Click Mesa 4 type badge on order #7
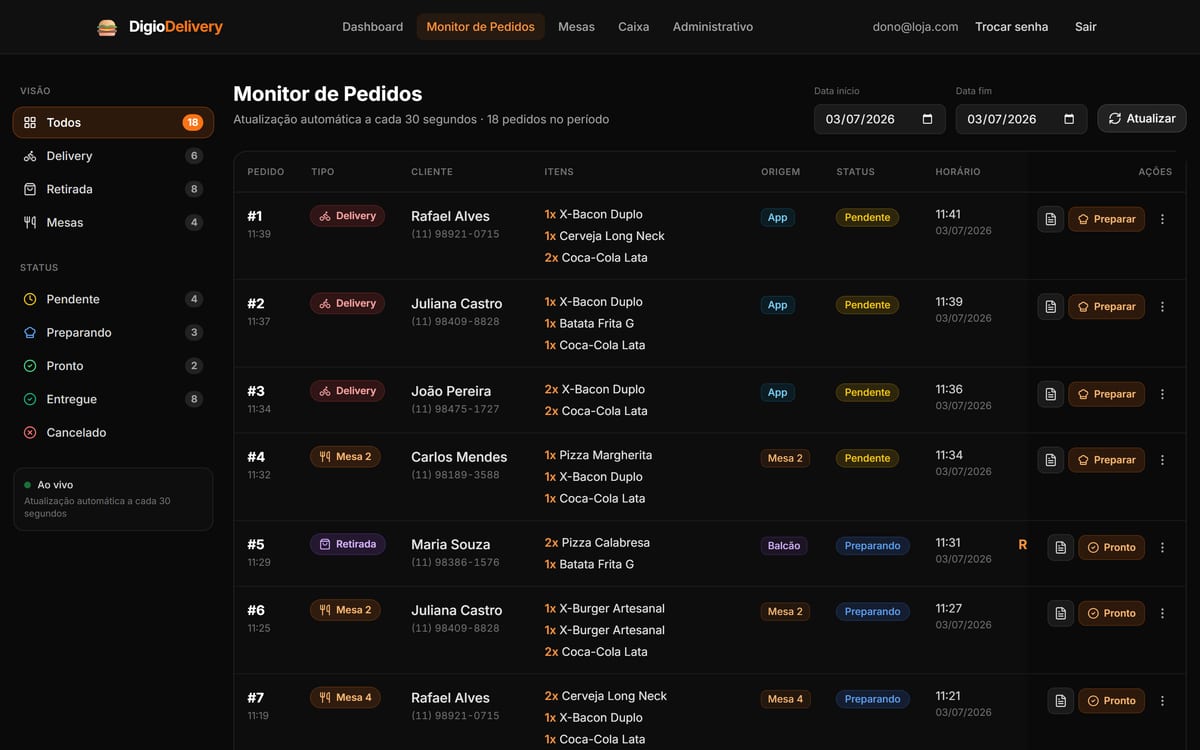1200x750 pixels. pos(345,697)
